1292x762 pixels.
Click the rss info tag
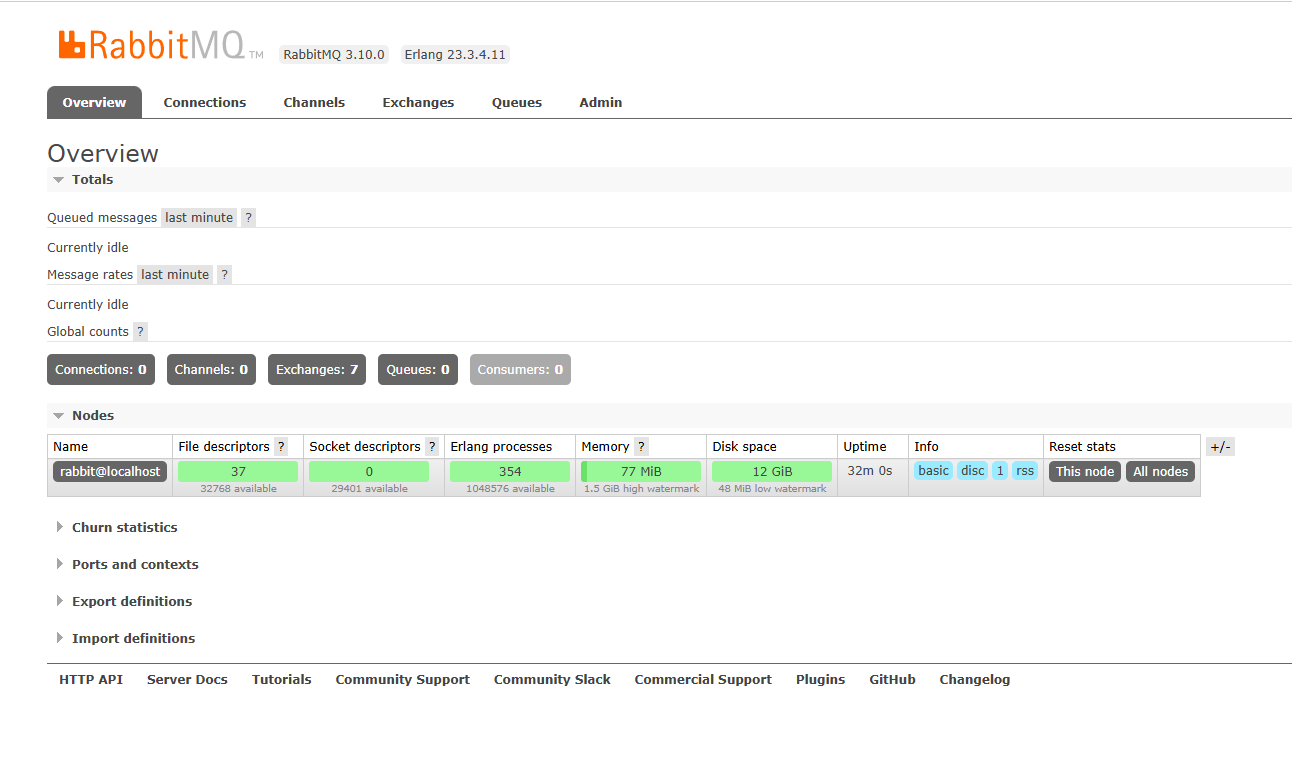[1025, 471]
